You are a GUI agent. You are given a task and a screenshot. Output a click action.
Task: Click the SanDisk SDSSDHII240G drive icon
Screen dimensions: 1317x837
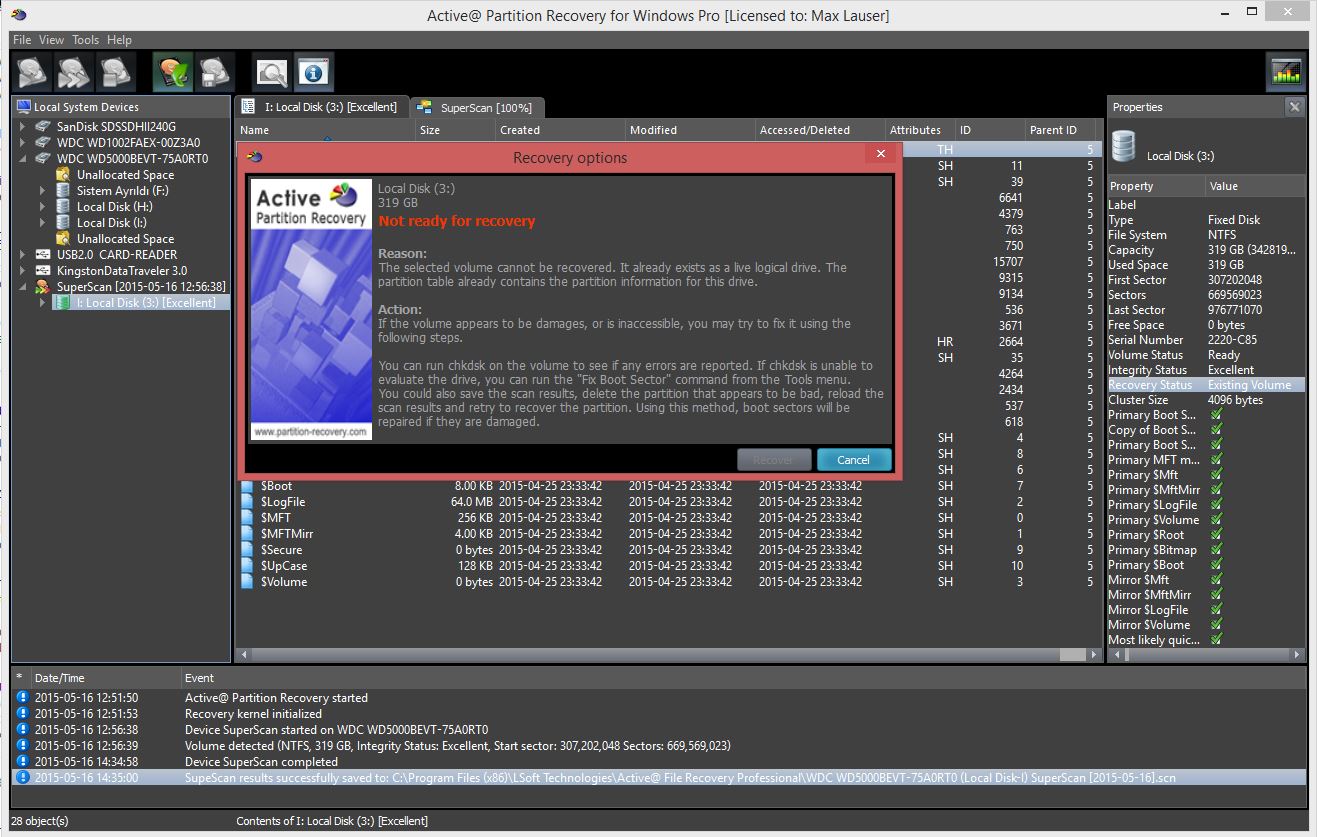[43, 127]
